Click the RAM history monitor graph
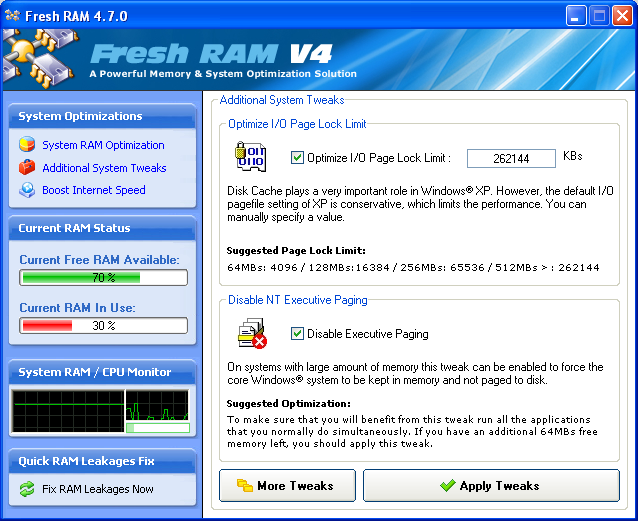Screen dimensions: 638x521 [x=68, y=411]
